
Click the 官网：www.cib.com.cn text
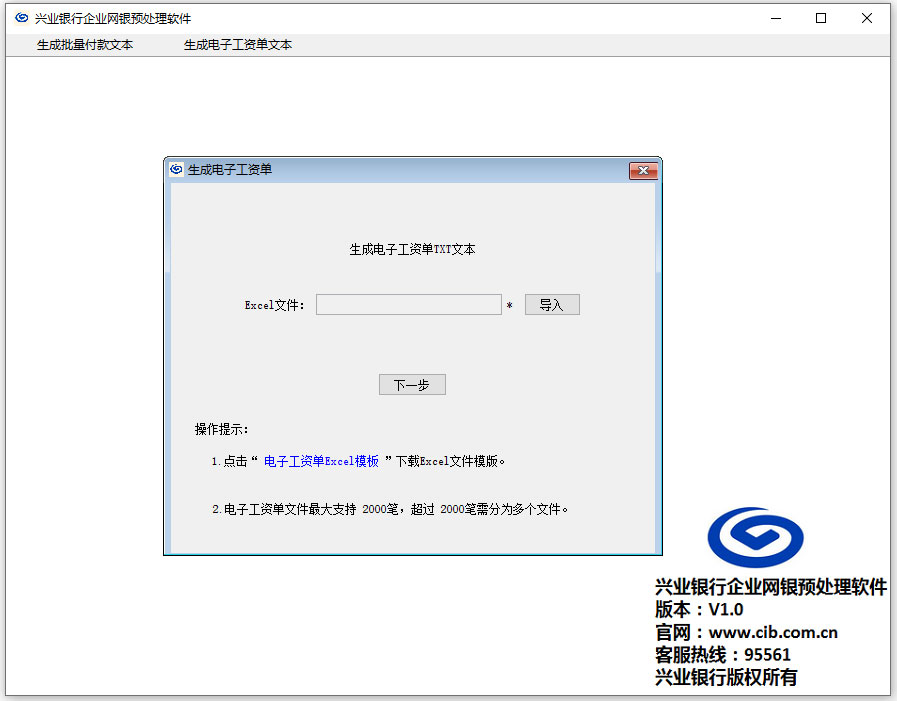pyautogui.click(x=746, y=632)
